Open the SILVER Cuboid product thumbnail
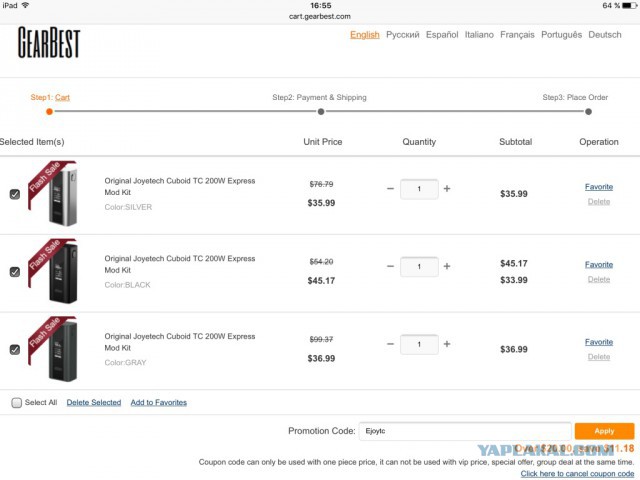640x480 pixels. click(x=52, y=193)
